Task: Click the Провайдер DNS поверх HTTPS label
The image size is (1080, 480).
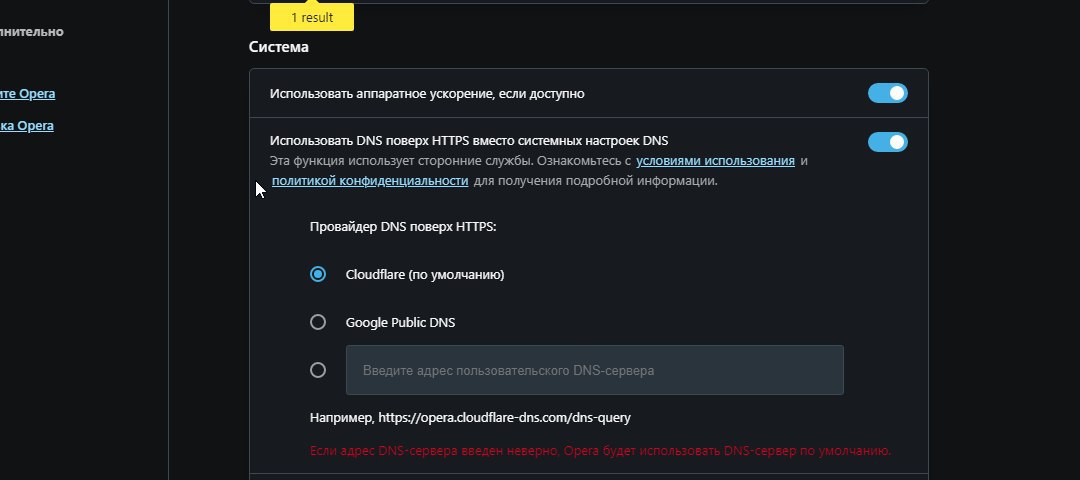Action: 403,227
